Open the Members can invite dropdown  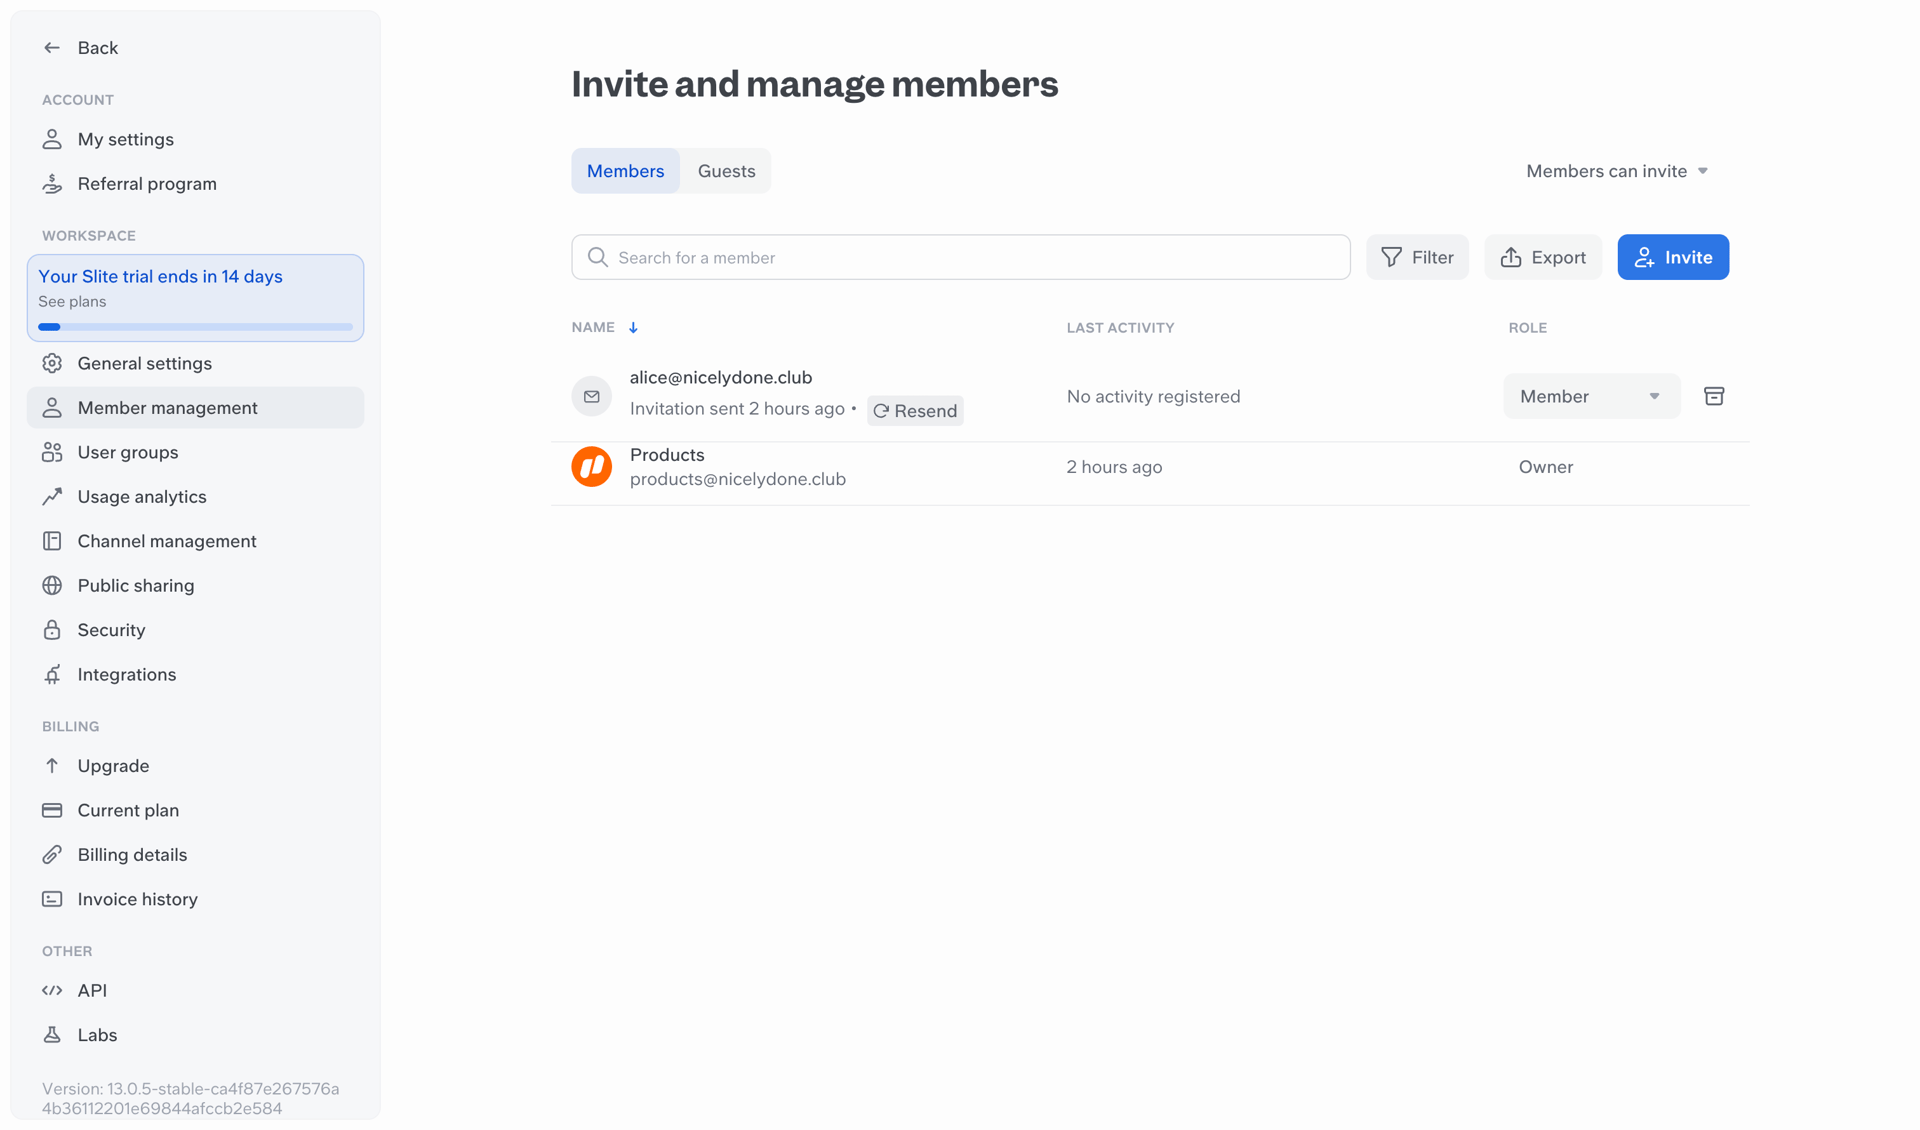[x=1616, y=171]
